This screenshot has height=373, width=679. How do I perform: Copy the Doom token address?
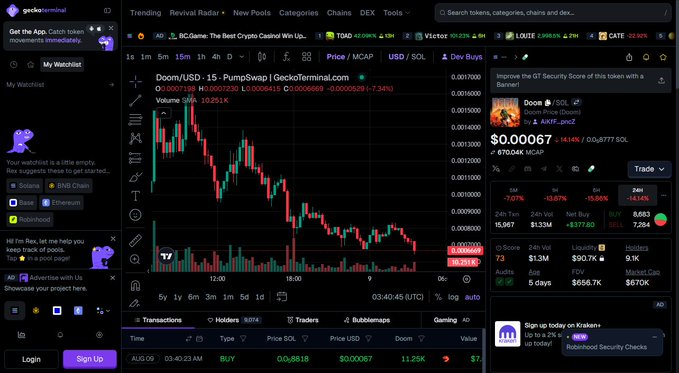click(x=548, y=103)
